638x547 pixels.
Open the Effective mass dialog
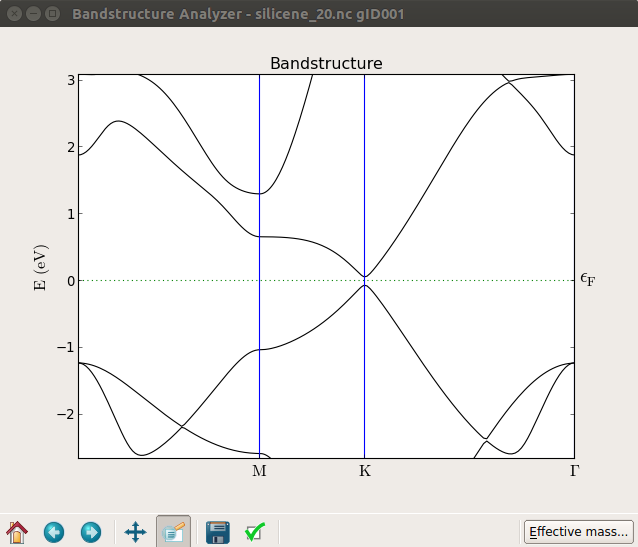coord(579,532)
